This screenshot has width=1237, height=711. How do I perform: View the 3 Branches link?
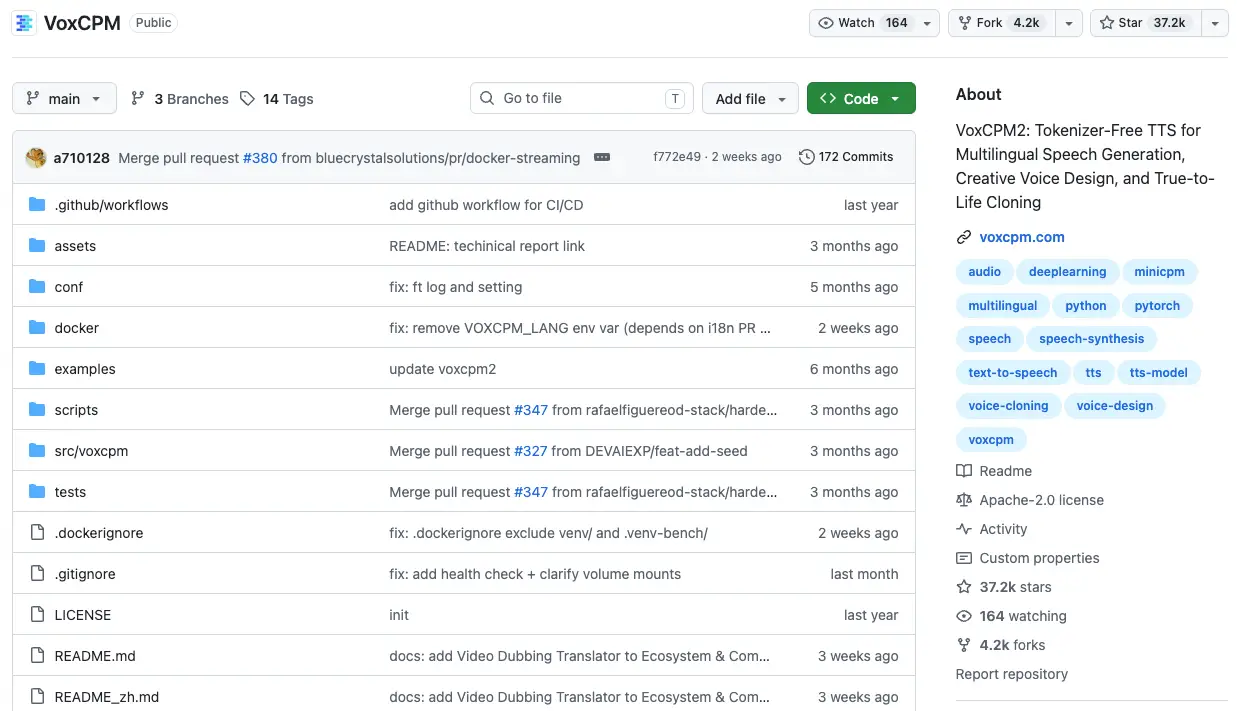pyautogui.click(x=180, y=99)
